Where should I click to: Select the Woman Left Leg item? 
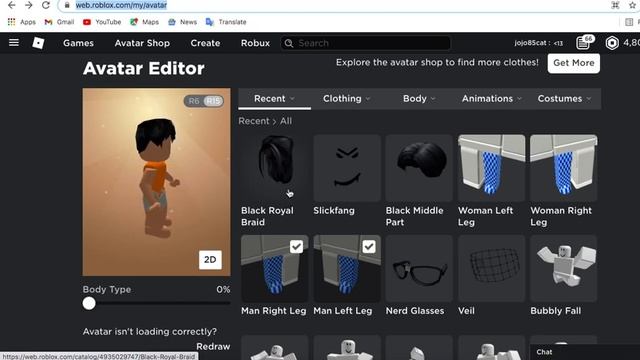[x=491, y=168]
